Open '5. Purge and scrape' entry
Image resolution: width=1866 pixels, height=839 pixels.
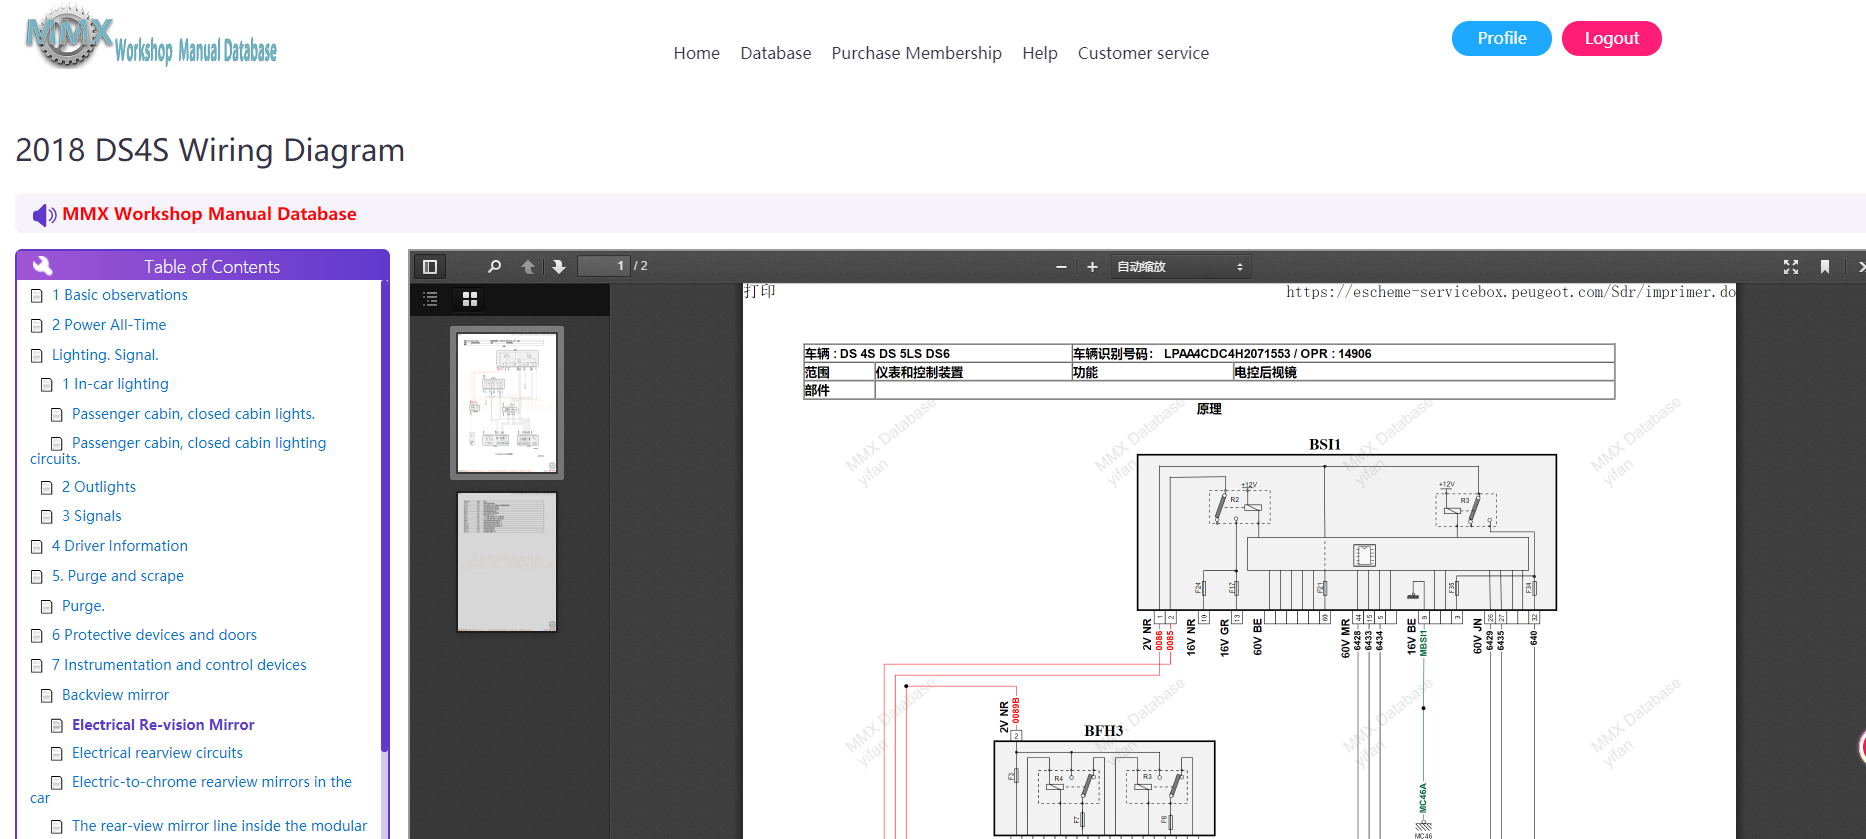pos(118,576)
